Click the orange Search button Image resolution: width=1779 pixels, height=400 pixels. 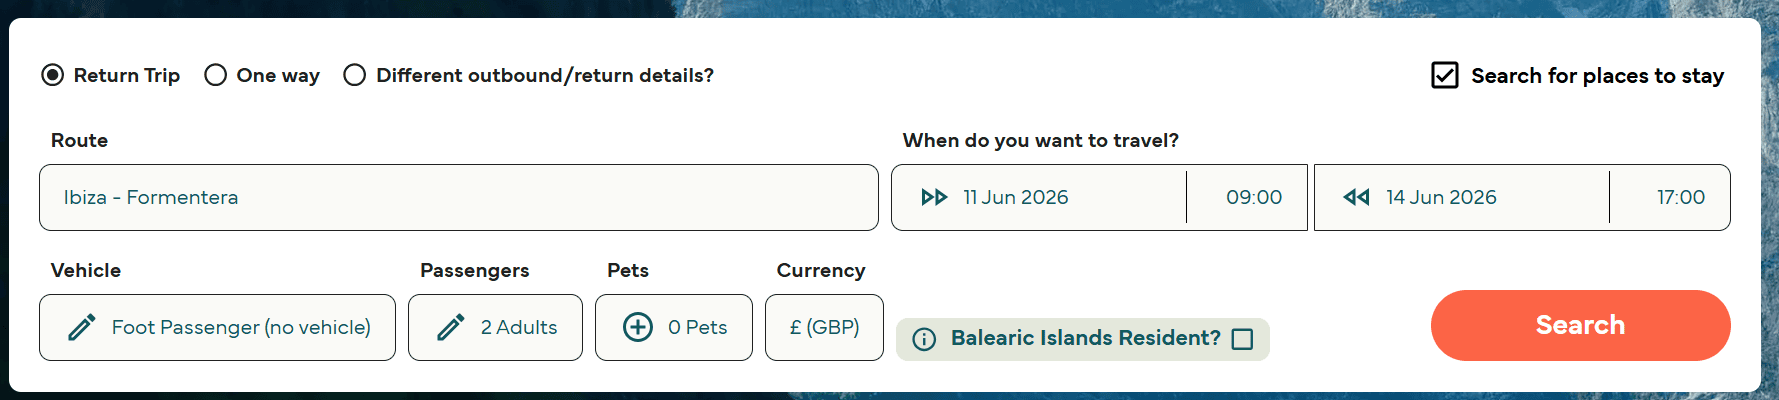[1580, 325]
